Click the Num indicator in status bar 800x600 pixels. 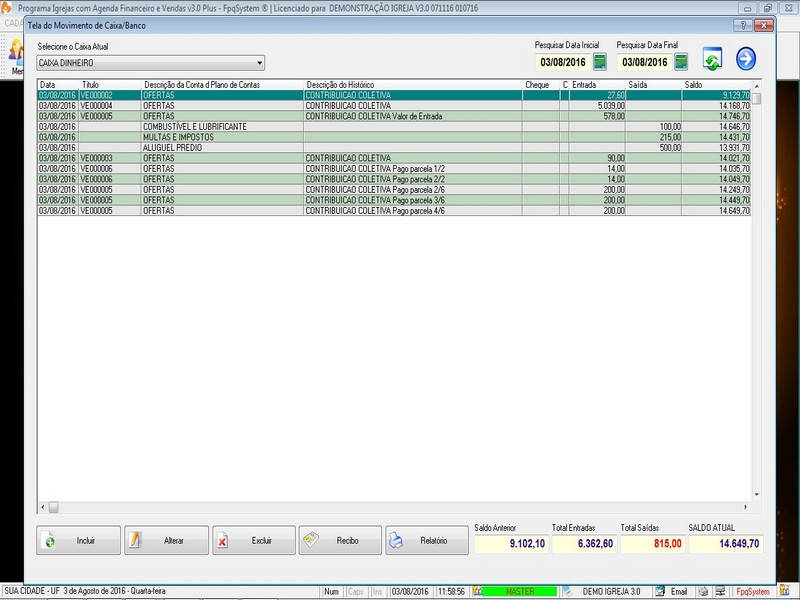(332, 591)
